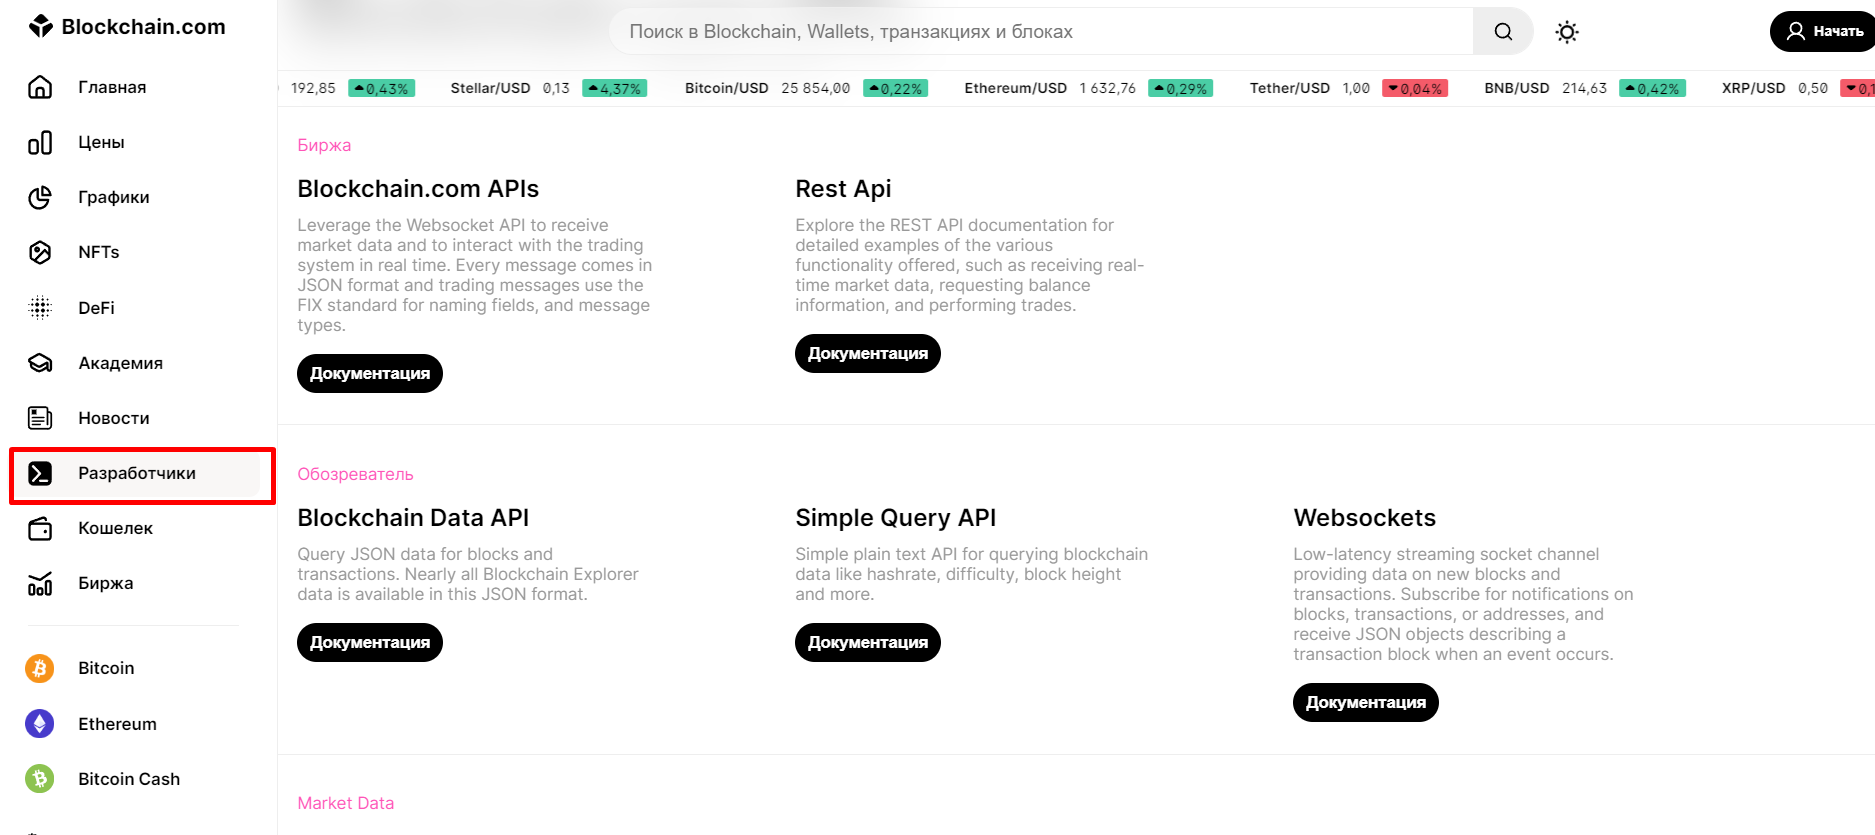Click the BNB/USD ticker pair
Image resolution: width=1875 pixels, height=835 pixels.
click(1517, 88)
